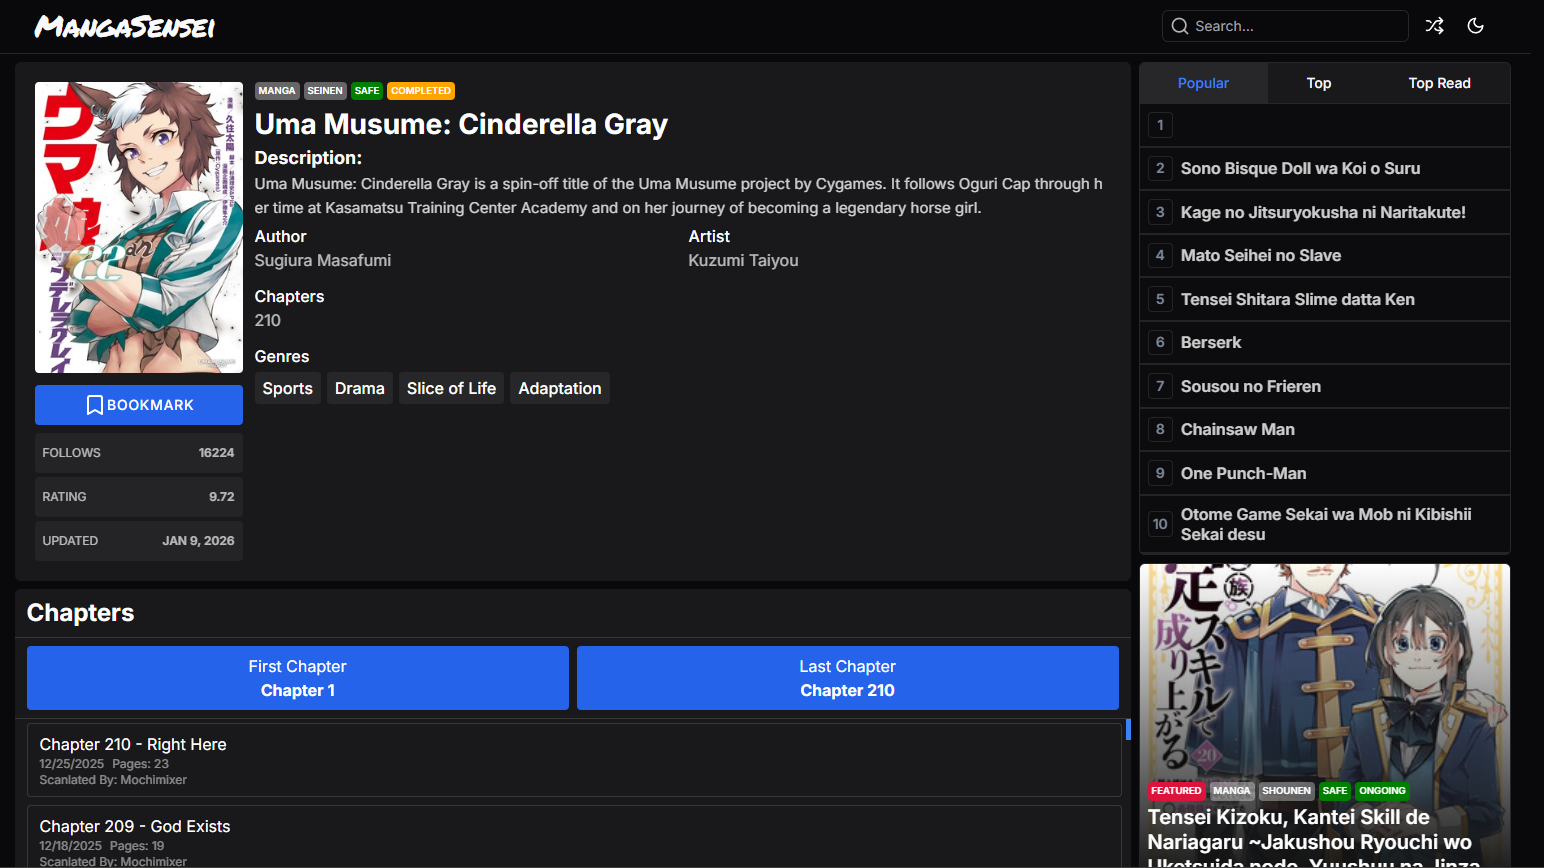Click the Uma Musume cover thumbnail
Viewport: 1544px width, 868px height.
[x=139, y=227]
